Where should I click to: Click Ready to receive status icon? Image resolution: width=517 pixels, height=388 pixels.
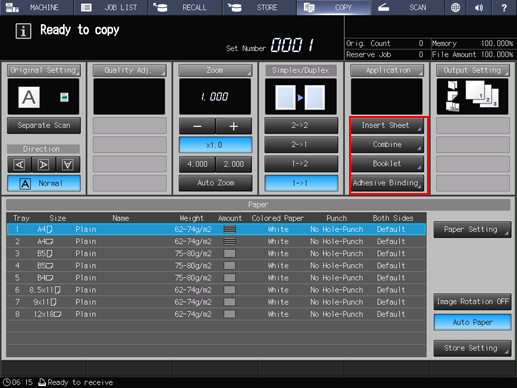(x=42, y=382)
